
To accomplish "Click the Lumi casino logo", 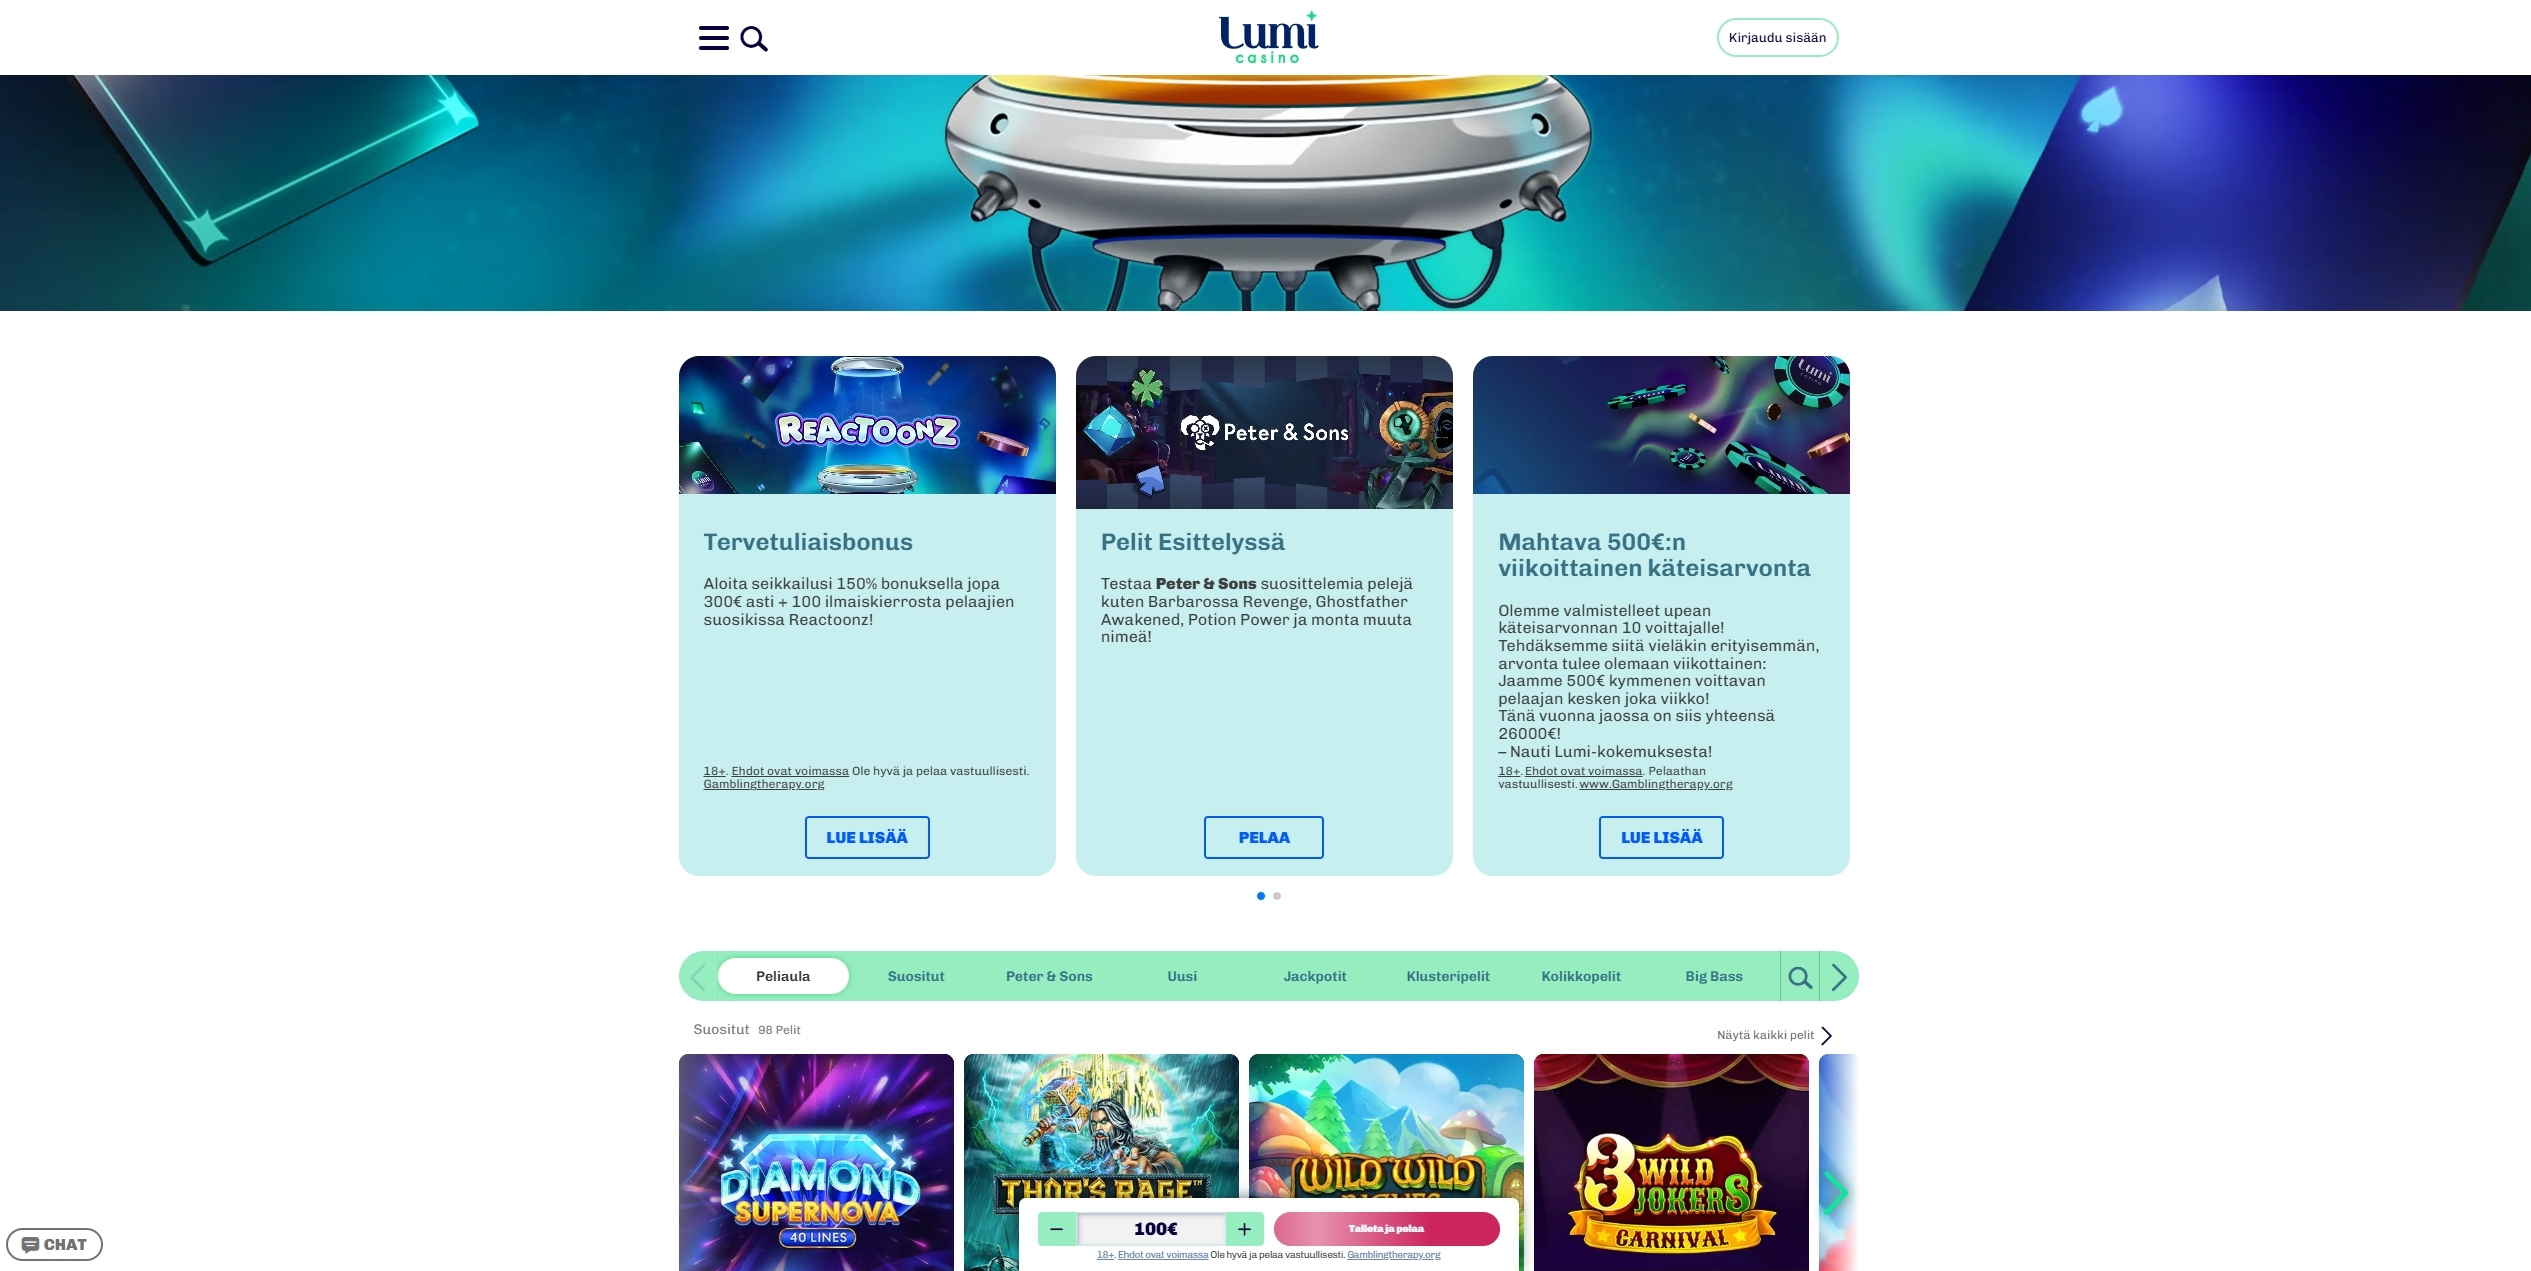I will (x=1269, y=37).
